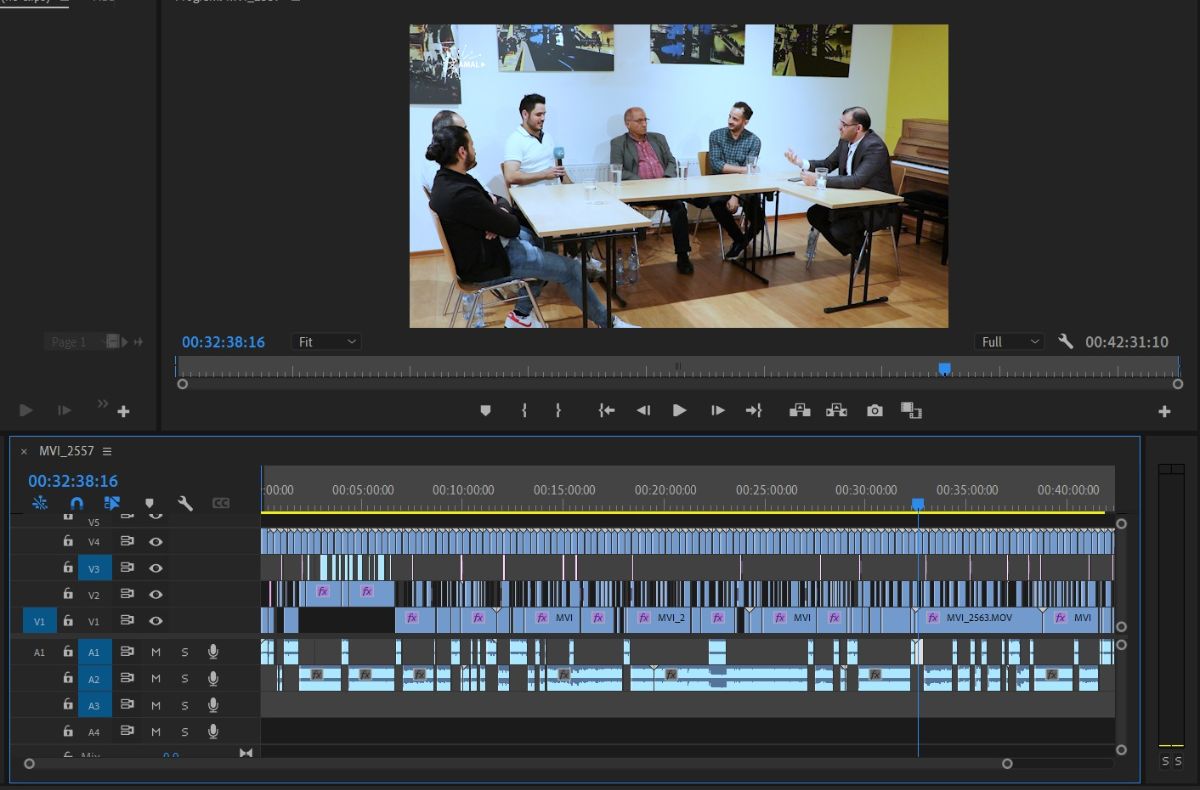Play the sequence in program monitor
The height and width of the screenshot is (790, 1200).
[679, 411]
